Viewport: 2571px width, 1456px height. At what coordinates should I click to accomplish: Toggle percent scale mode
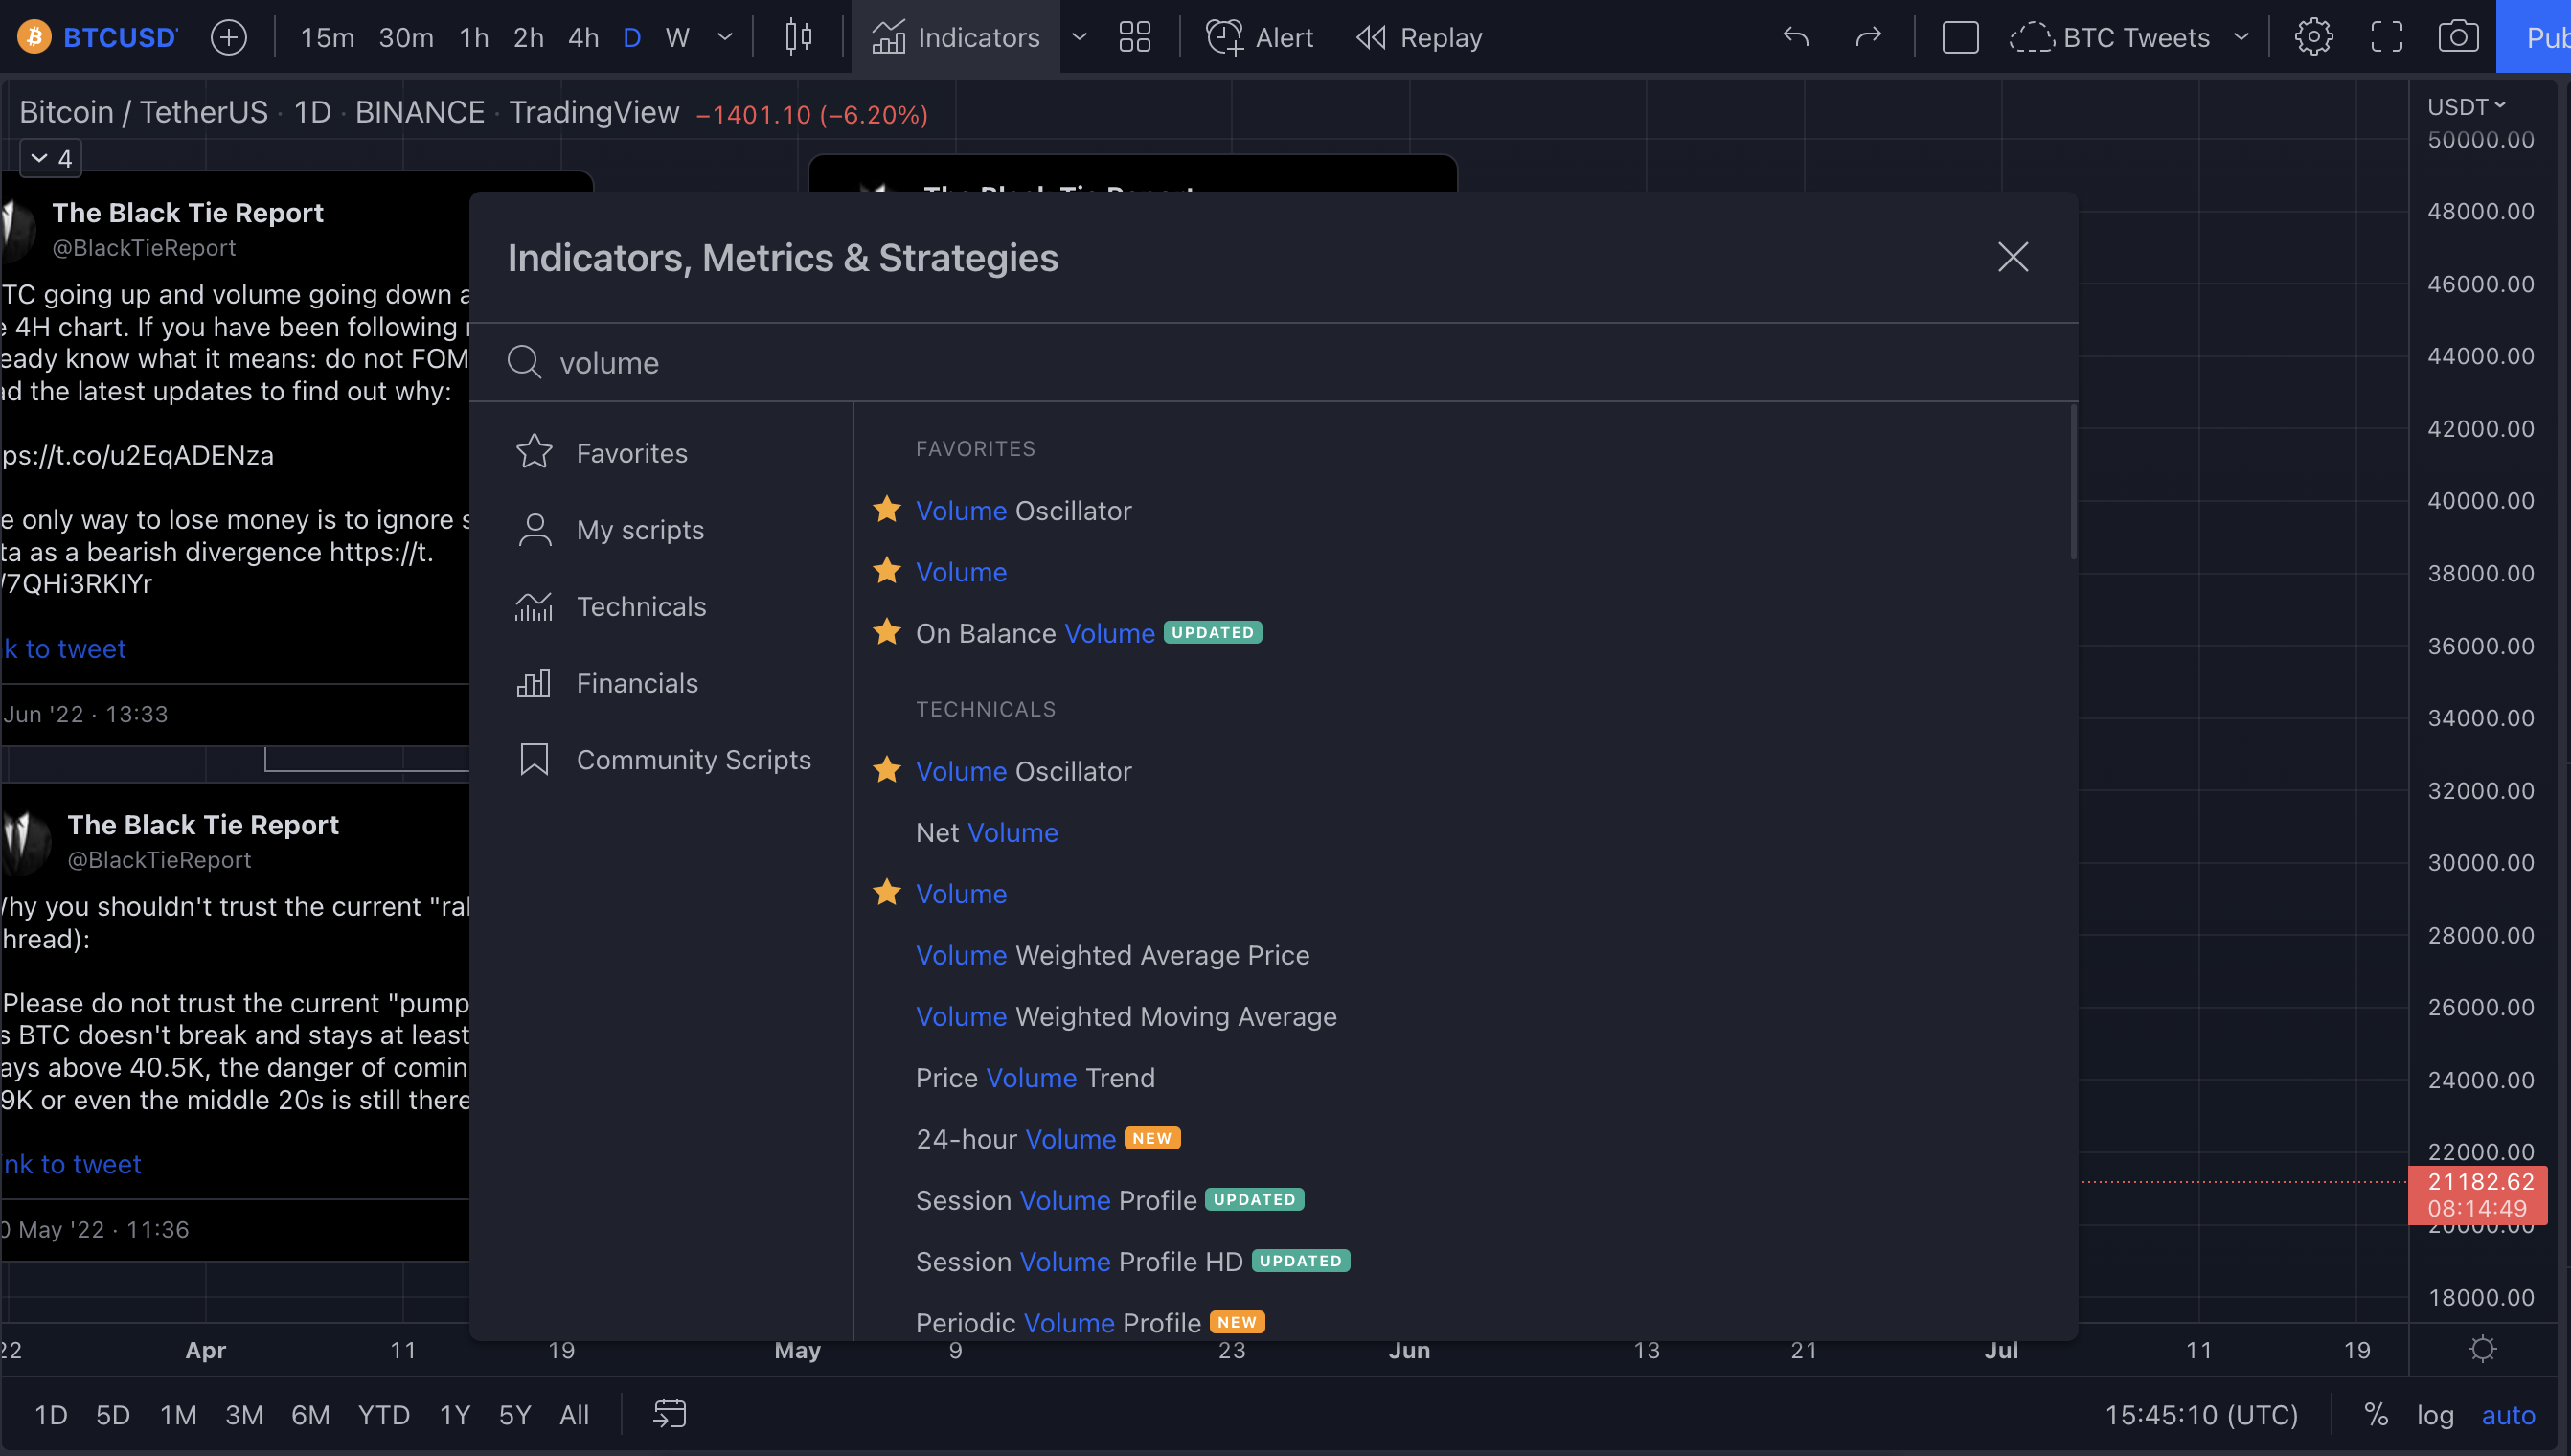[2376, 1415]
